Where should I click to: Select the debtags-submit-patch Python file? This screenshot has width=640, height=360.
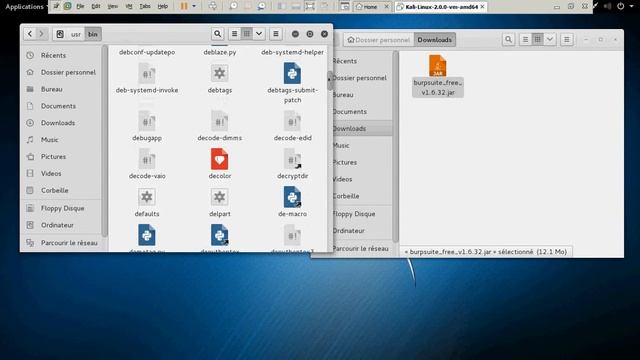tap(292, 73)
